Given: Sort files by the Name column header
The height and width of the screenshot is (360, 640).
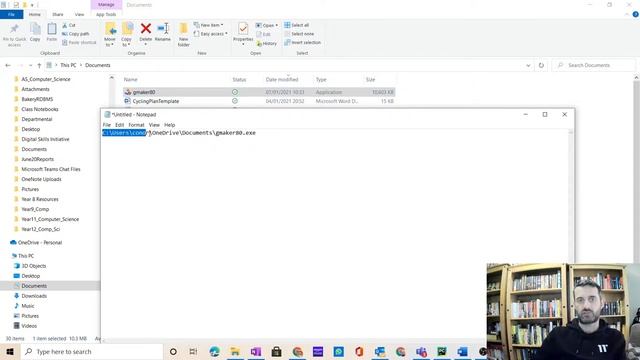Looking at the screenshot, I should (x=131, y=80).
